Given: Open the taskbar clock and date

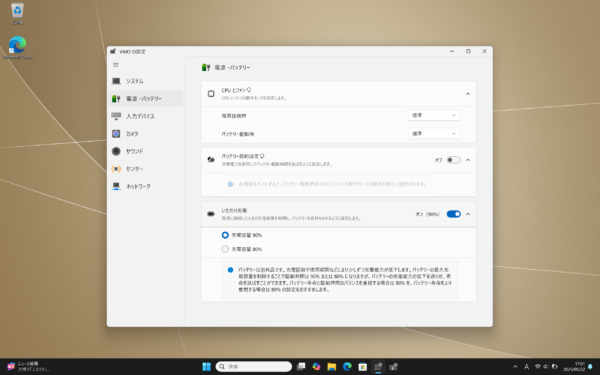Looking at the screenshot, I should pyautogui.click(x=574, y=367).
